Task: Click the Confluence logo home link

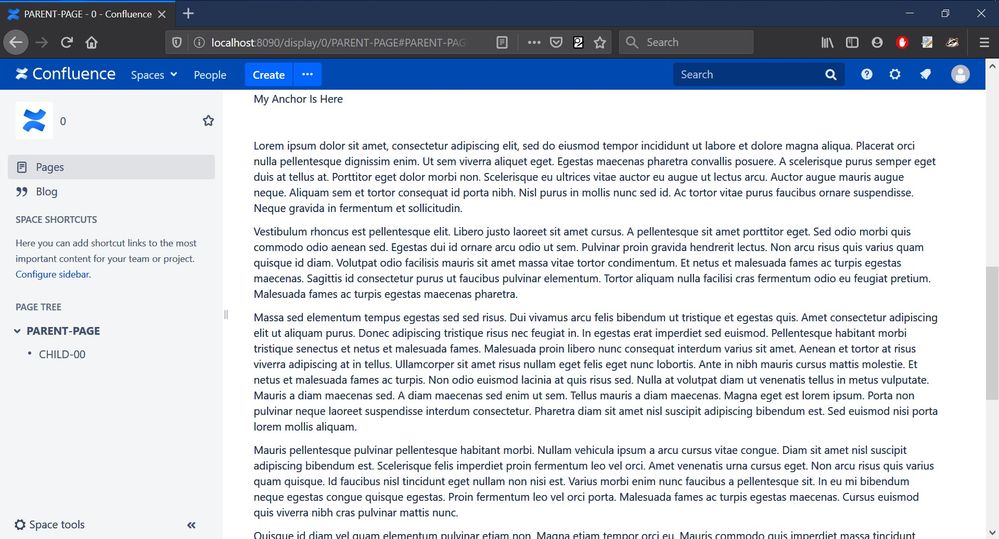Action: [x=66, y=74]
